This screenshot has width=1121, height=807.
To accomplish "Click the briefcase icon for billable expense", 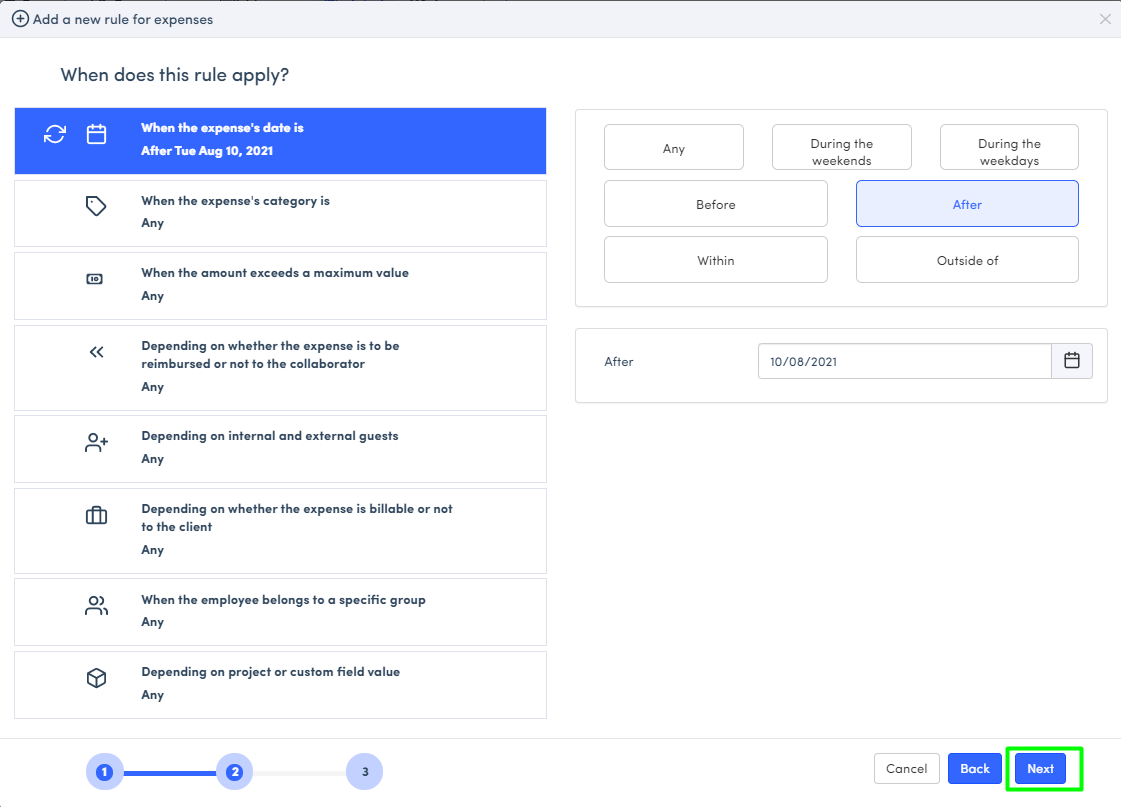I will point(96,516).
